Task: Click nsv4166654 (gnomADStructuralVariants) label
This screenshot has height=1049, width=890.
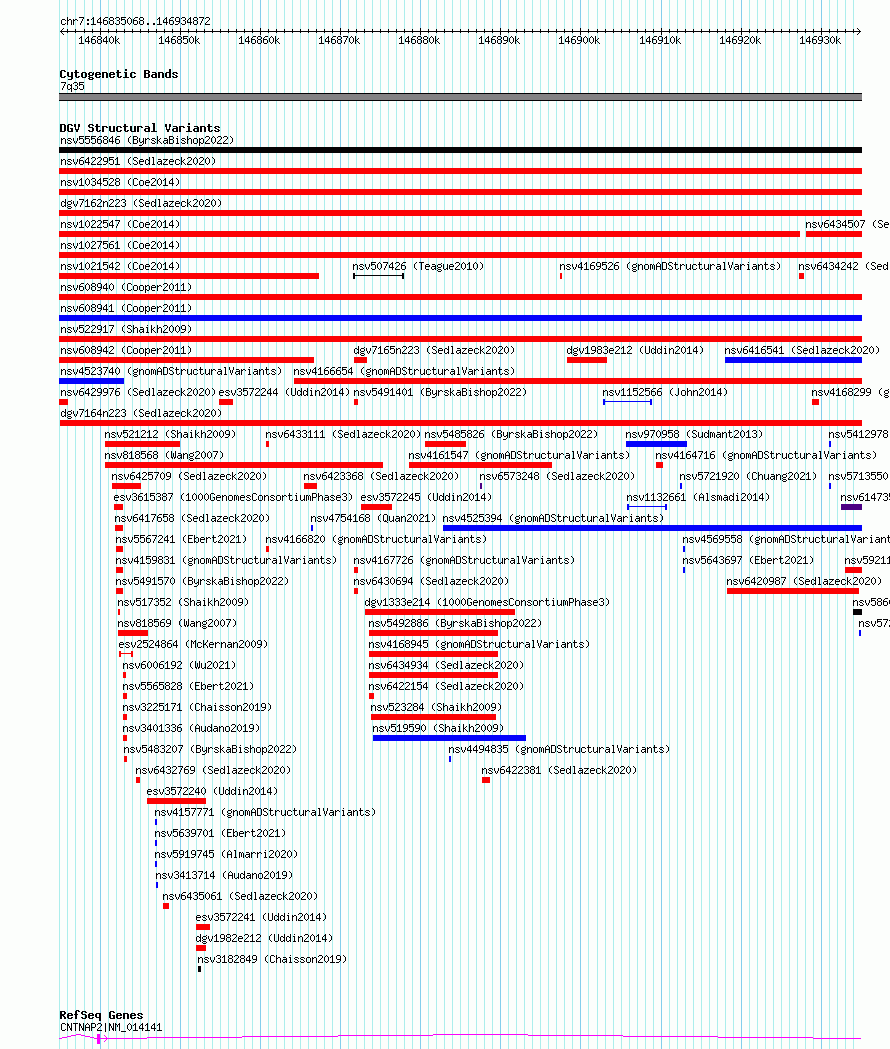Action: (x=404, y=371)
